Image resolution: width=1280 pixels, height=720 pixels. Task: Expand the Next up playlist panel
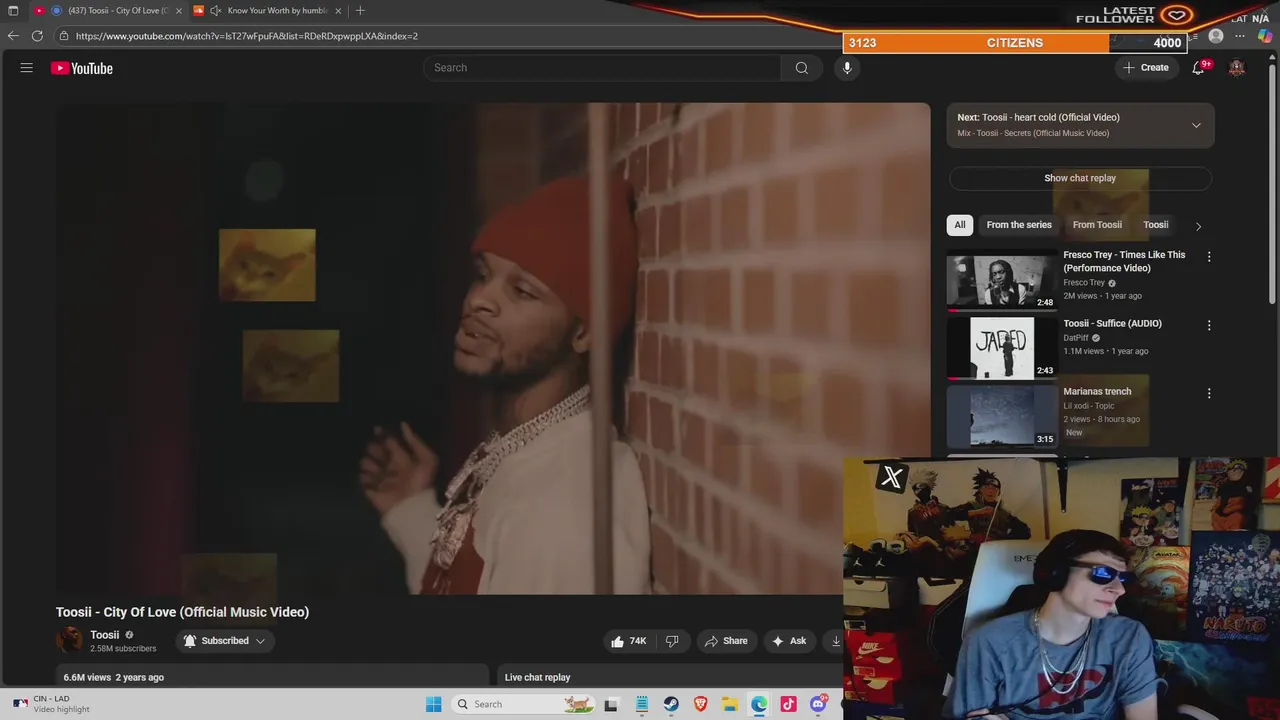1196,125
